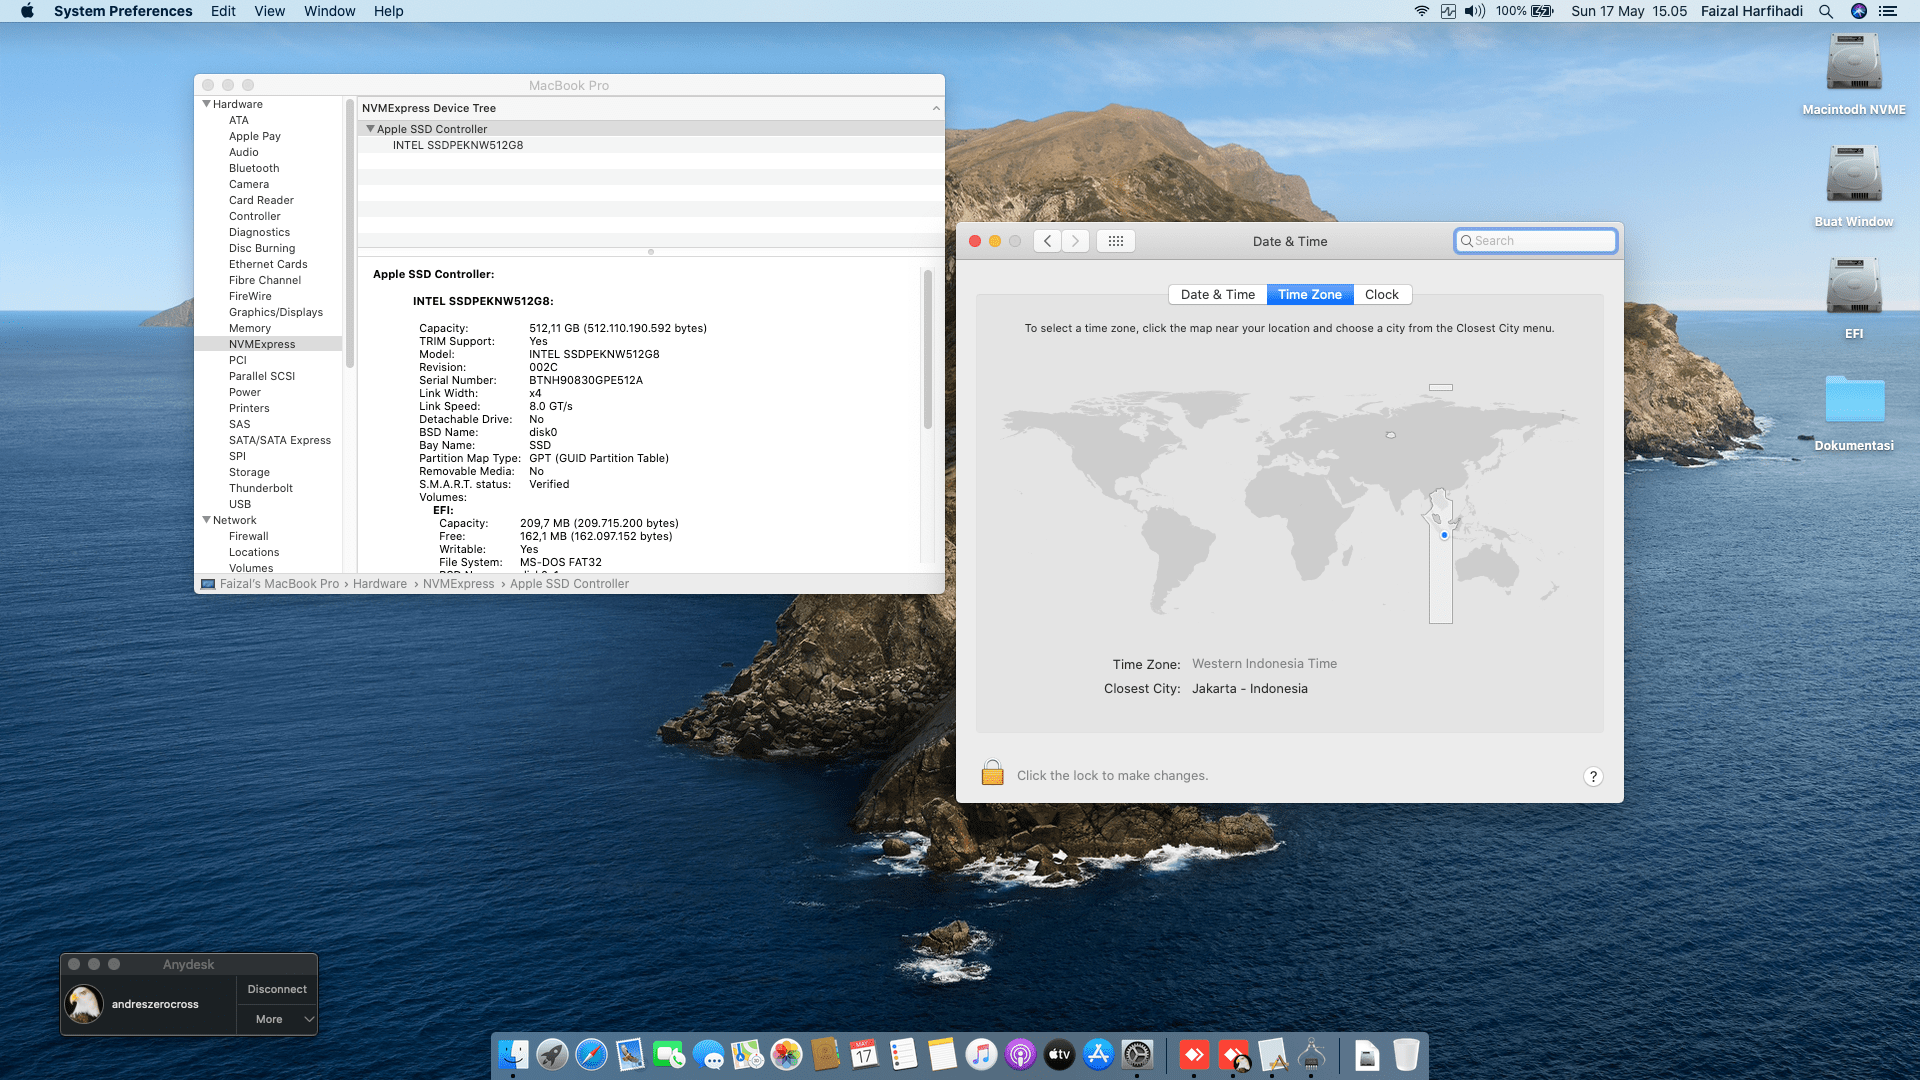Click the lock to make changes

(992, 773)
